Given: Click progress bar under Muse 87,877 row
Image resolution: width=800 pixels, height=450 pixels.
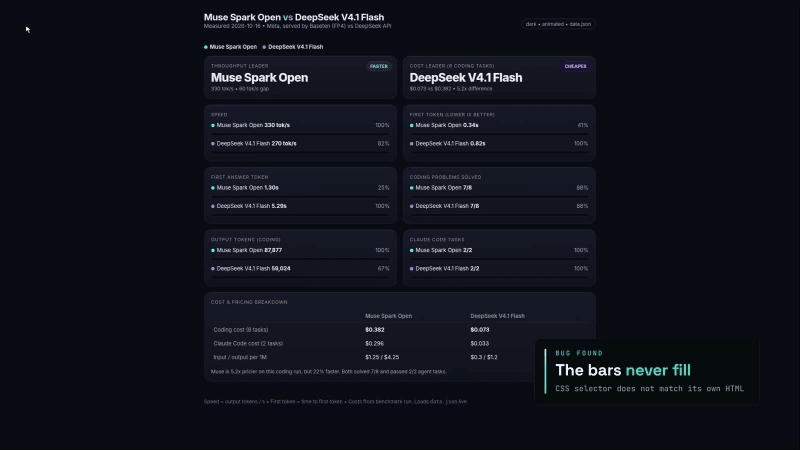Looking at the screenshot, I should point(300,259).
